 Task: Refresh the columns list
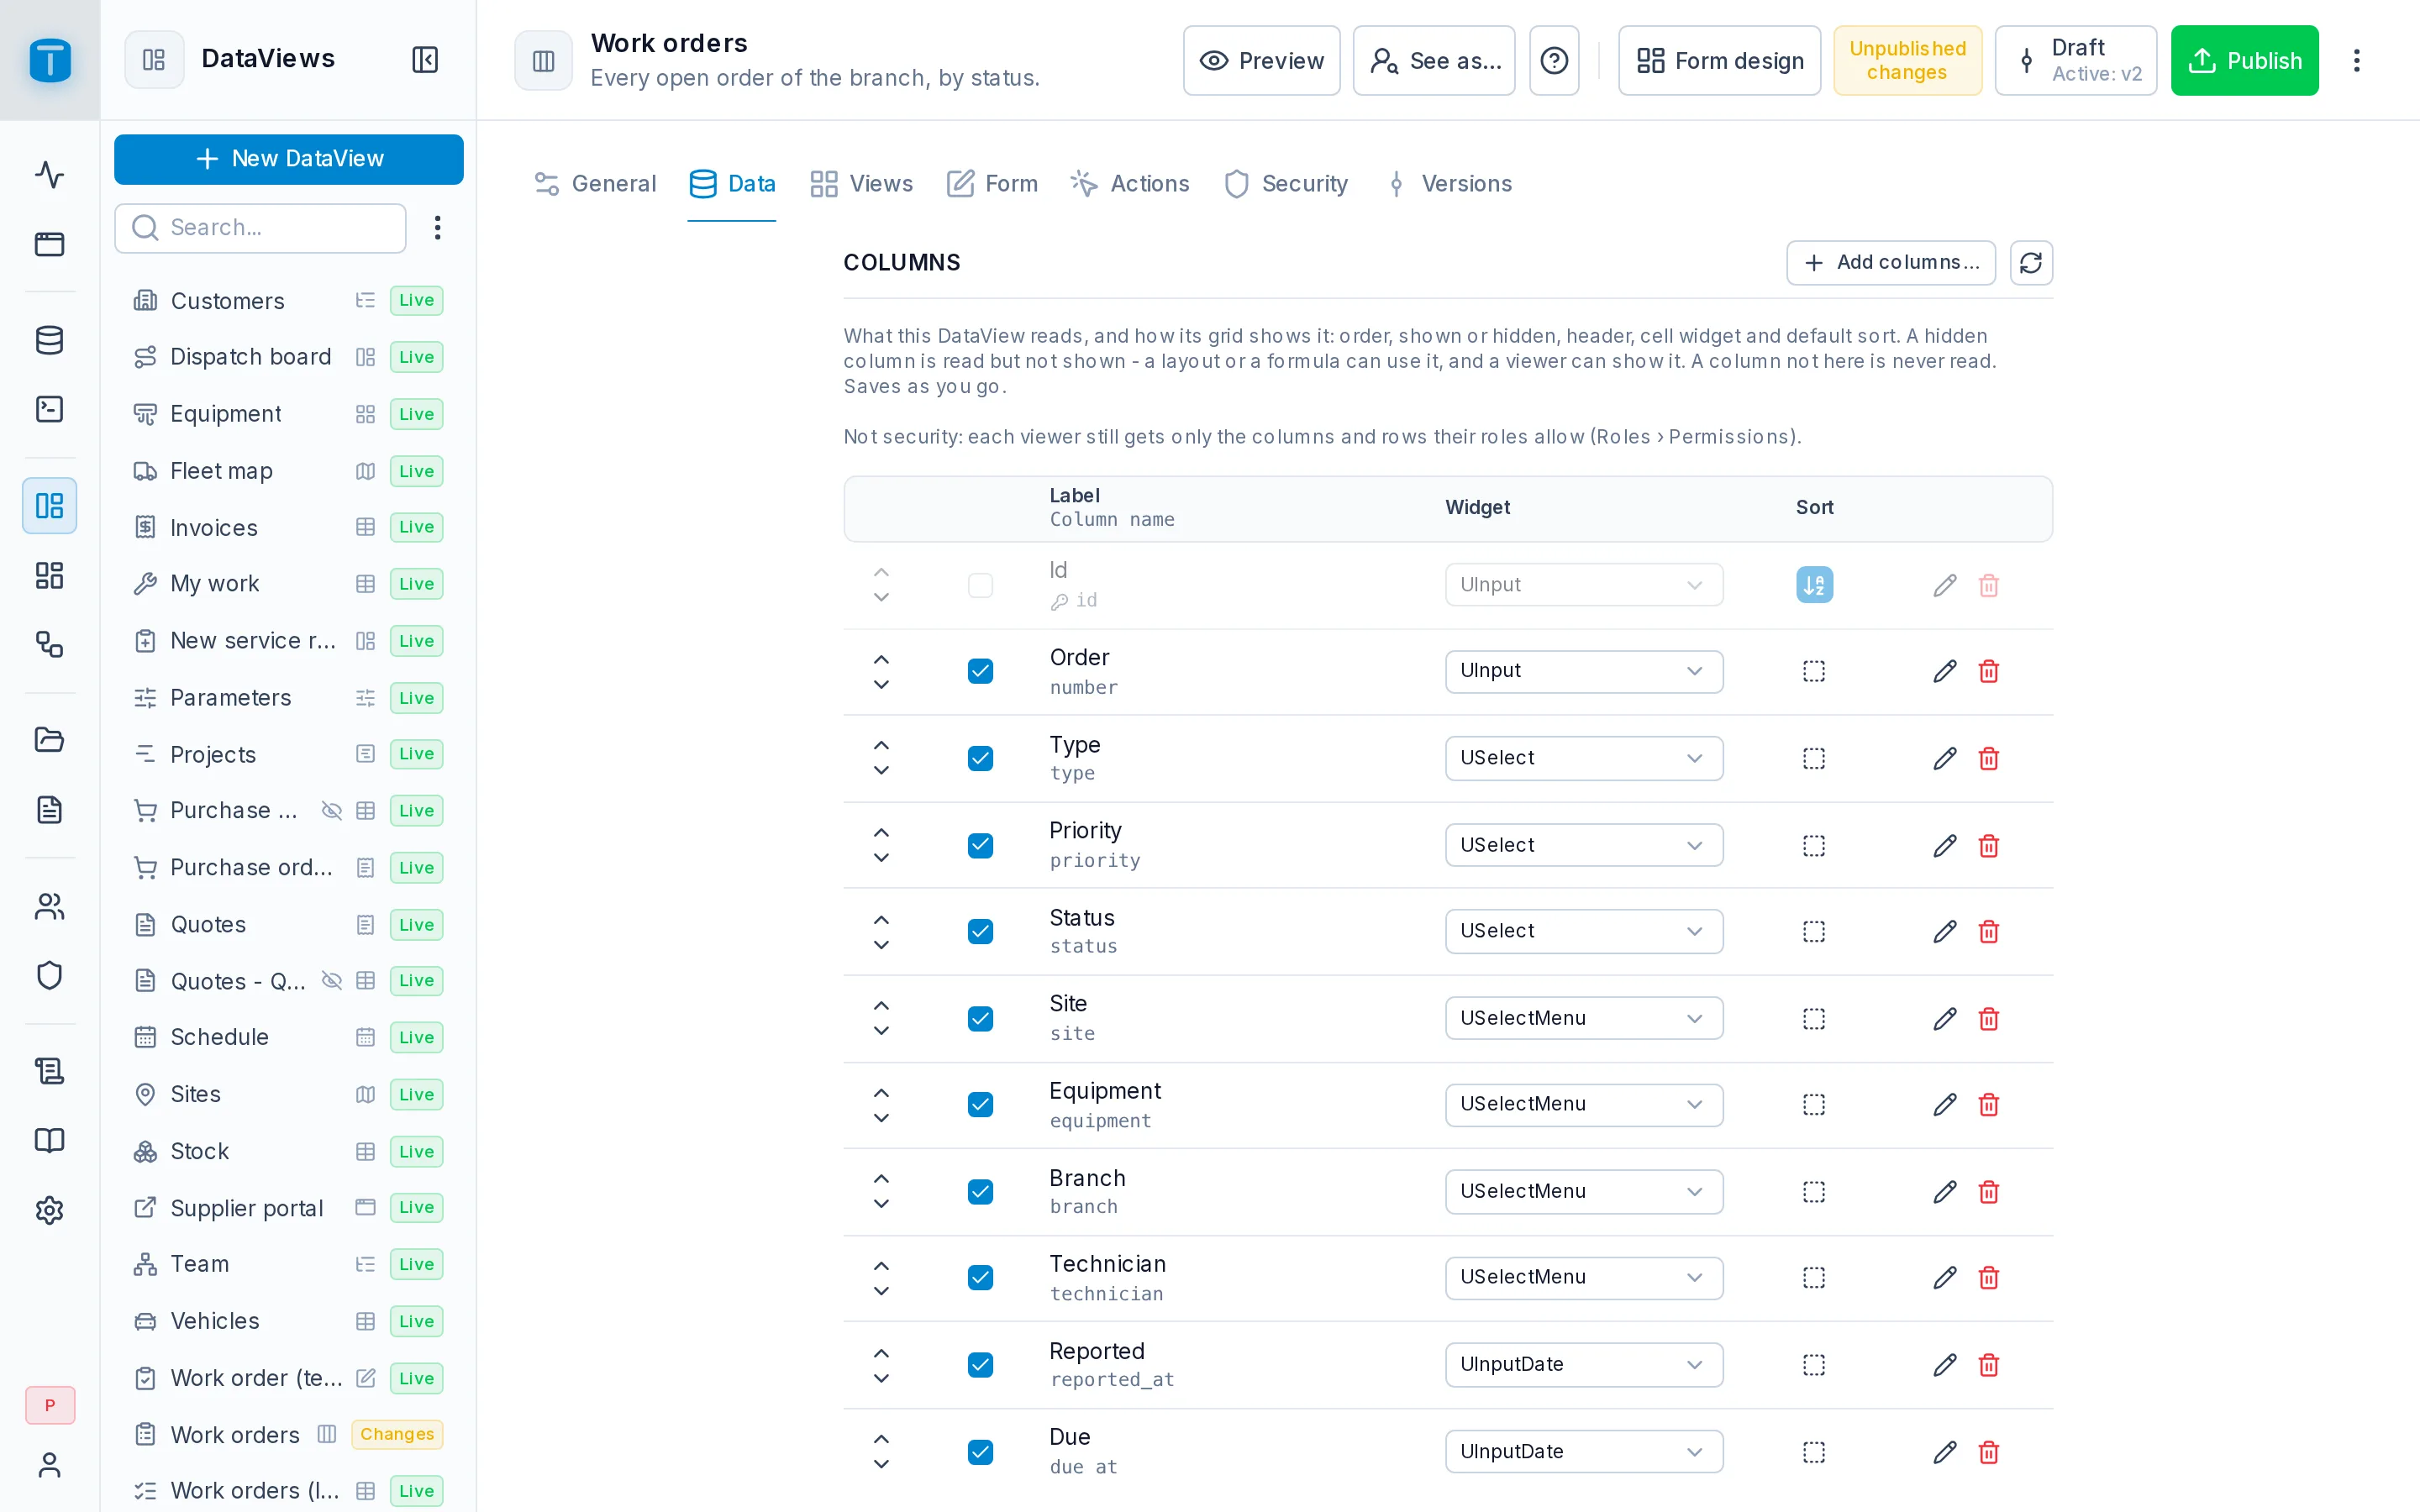point(2030,263)
